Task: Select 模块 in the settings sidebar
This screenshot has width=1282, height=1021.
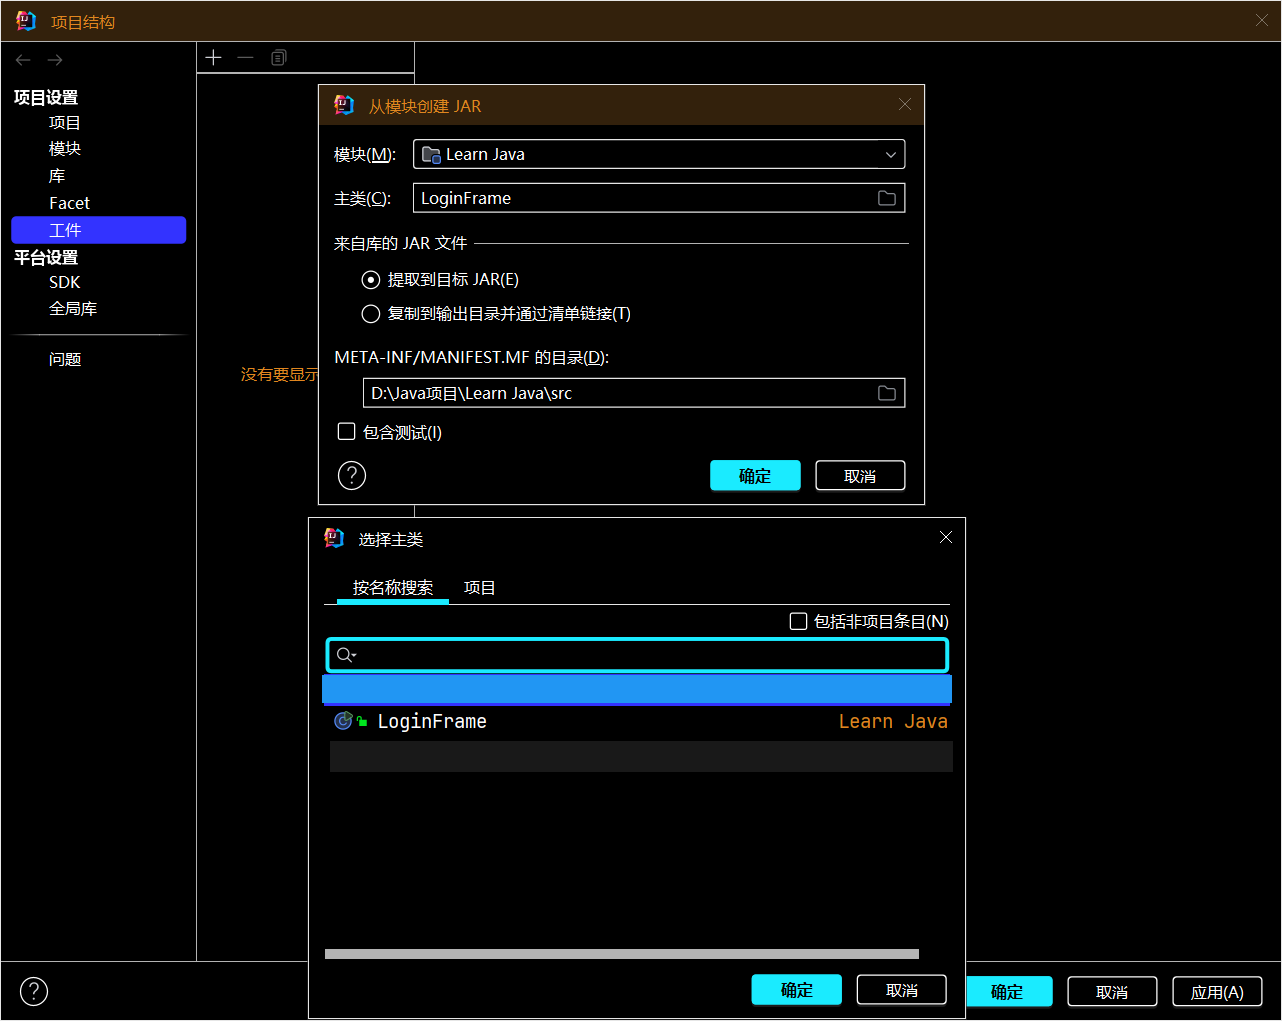Action: click(65, 149)
